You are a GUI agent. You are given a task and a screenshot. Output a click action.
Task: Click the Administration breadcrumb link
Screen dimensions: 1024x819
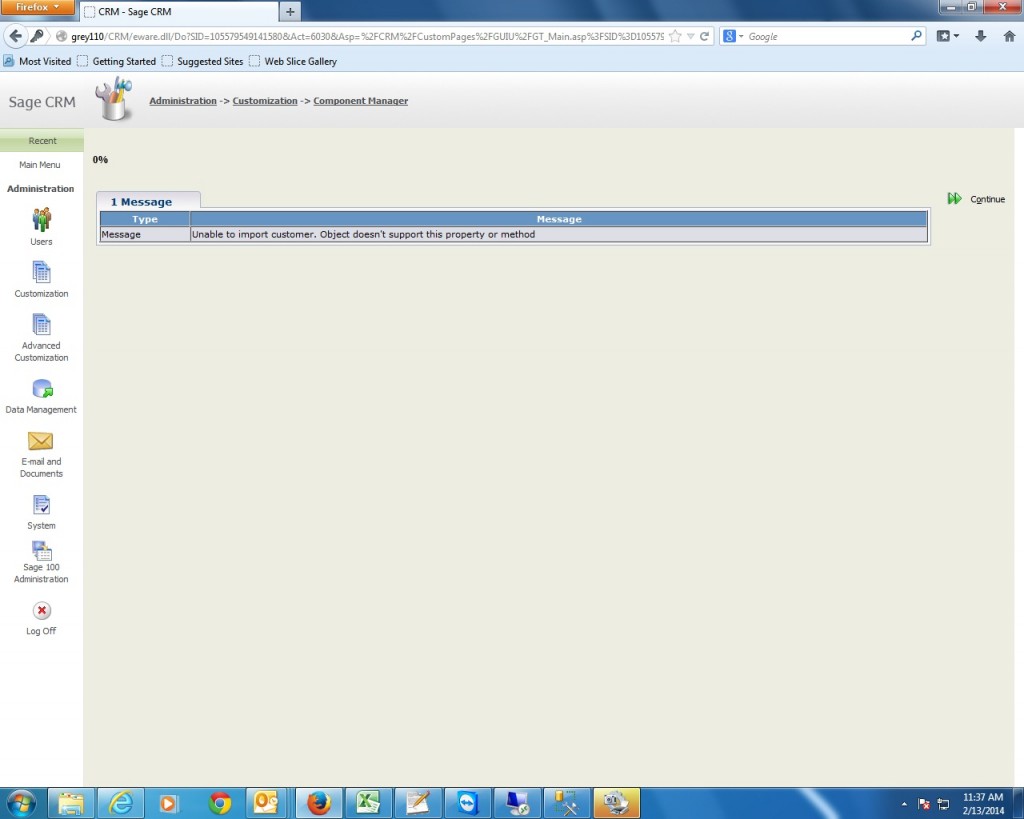[183, 101]
